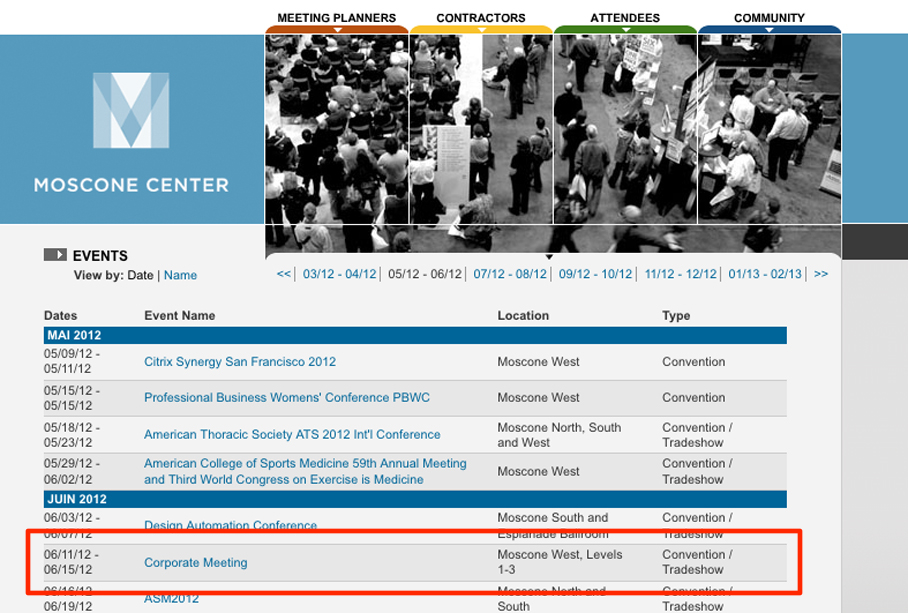Click the Events arrow icon
The image size is (908, 613).
(55, 255)
